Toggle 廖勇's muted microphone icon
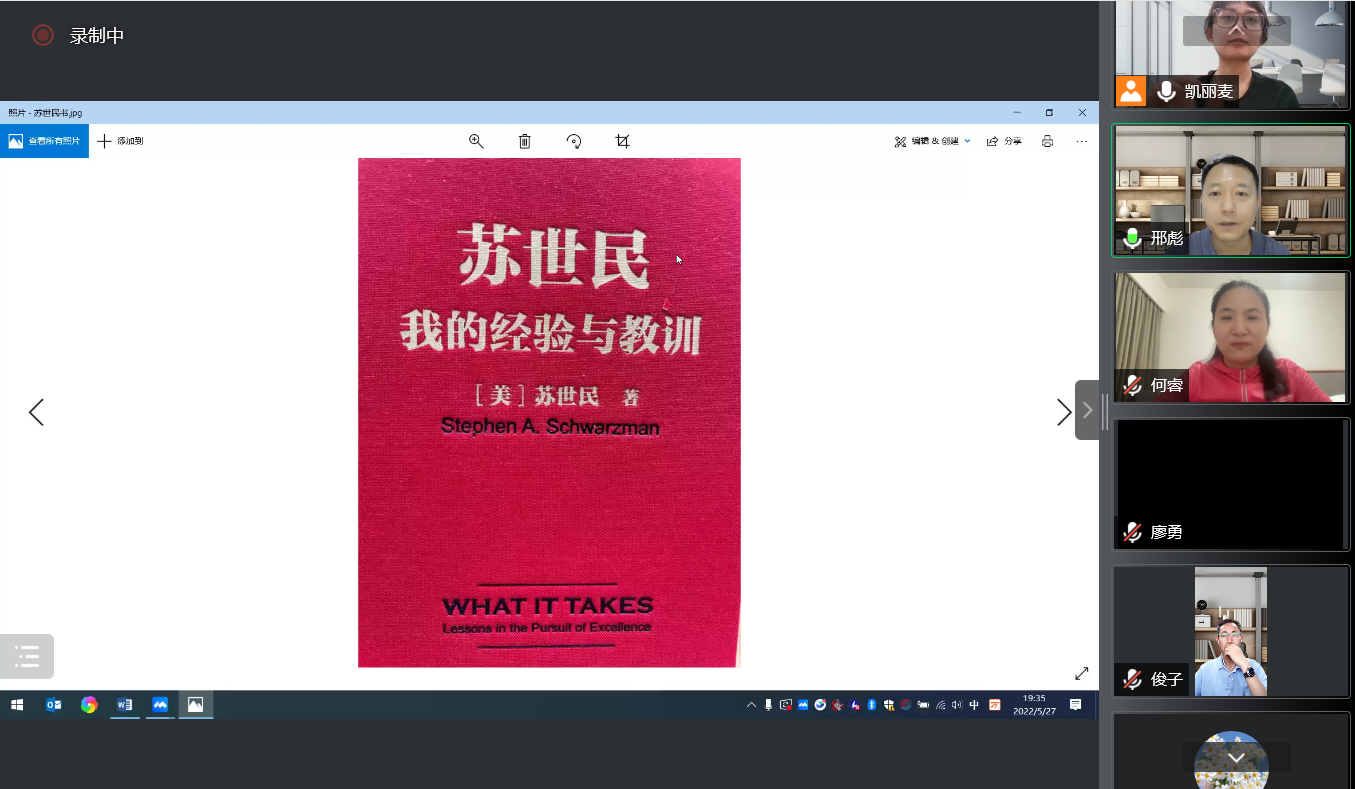 pos(1132,532)
